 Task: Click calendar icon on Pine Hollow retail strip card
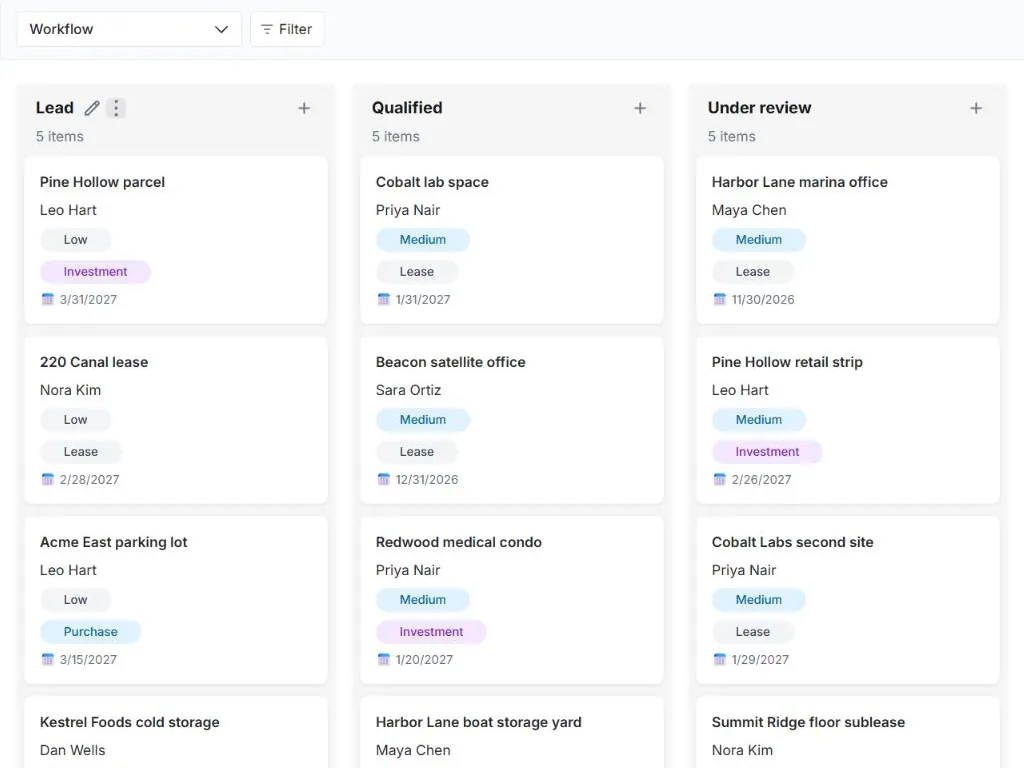tap(720, 479)
